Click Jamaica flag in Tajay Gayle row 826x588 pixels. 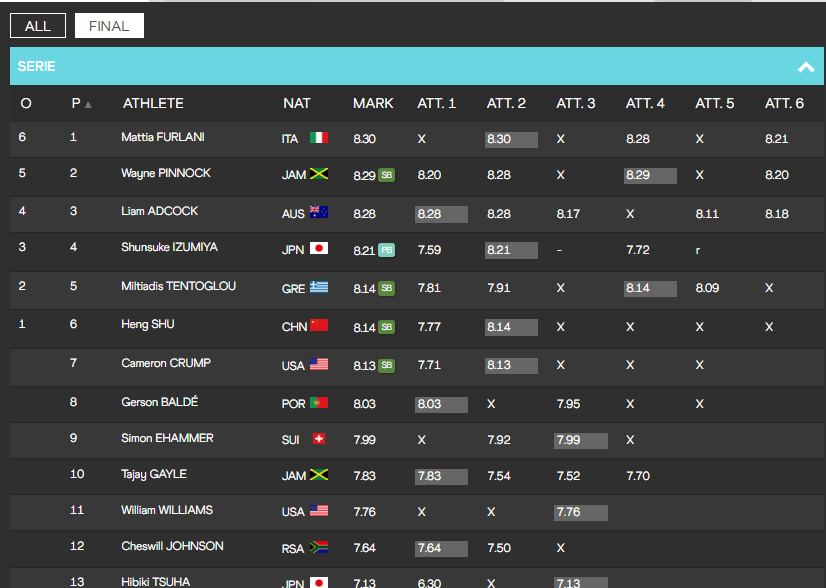click(x=319, y=474)
